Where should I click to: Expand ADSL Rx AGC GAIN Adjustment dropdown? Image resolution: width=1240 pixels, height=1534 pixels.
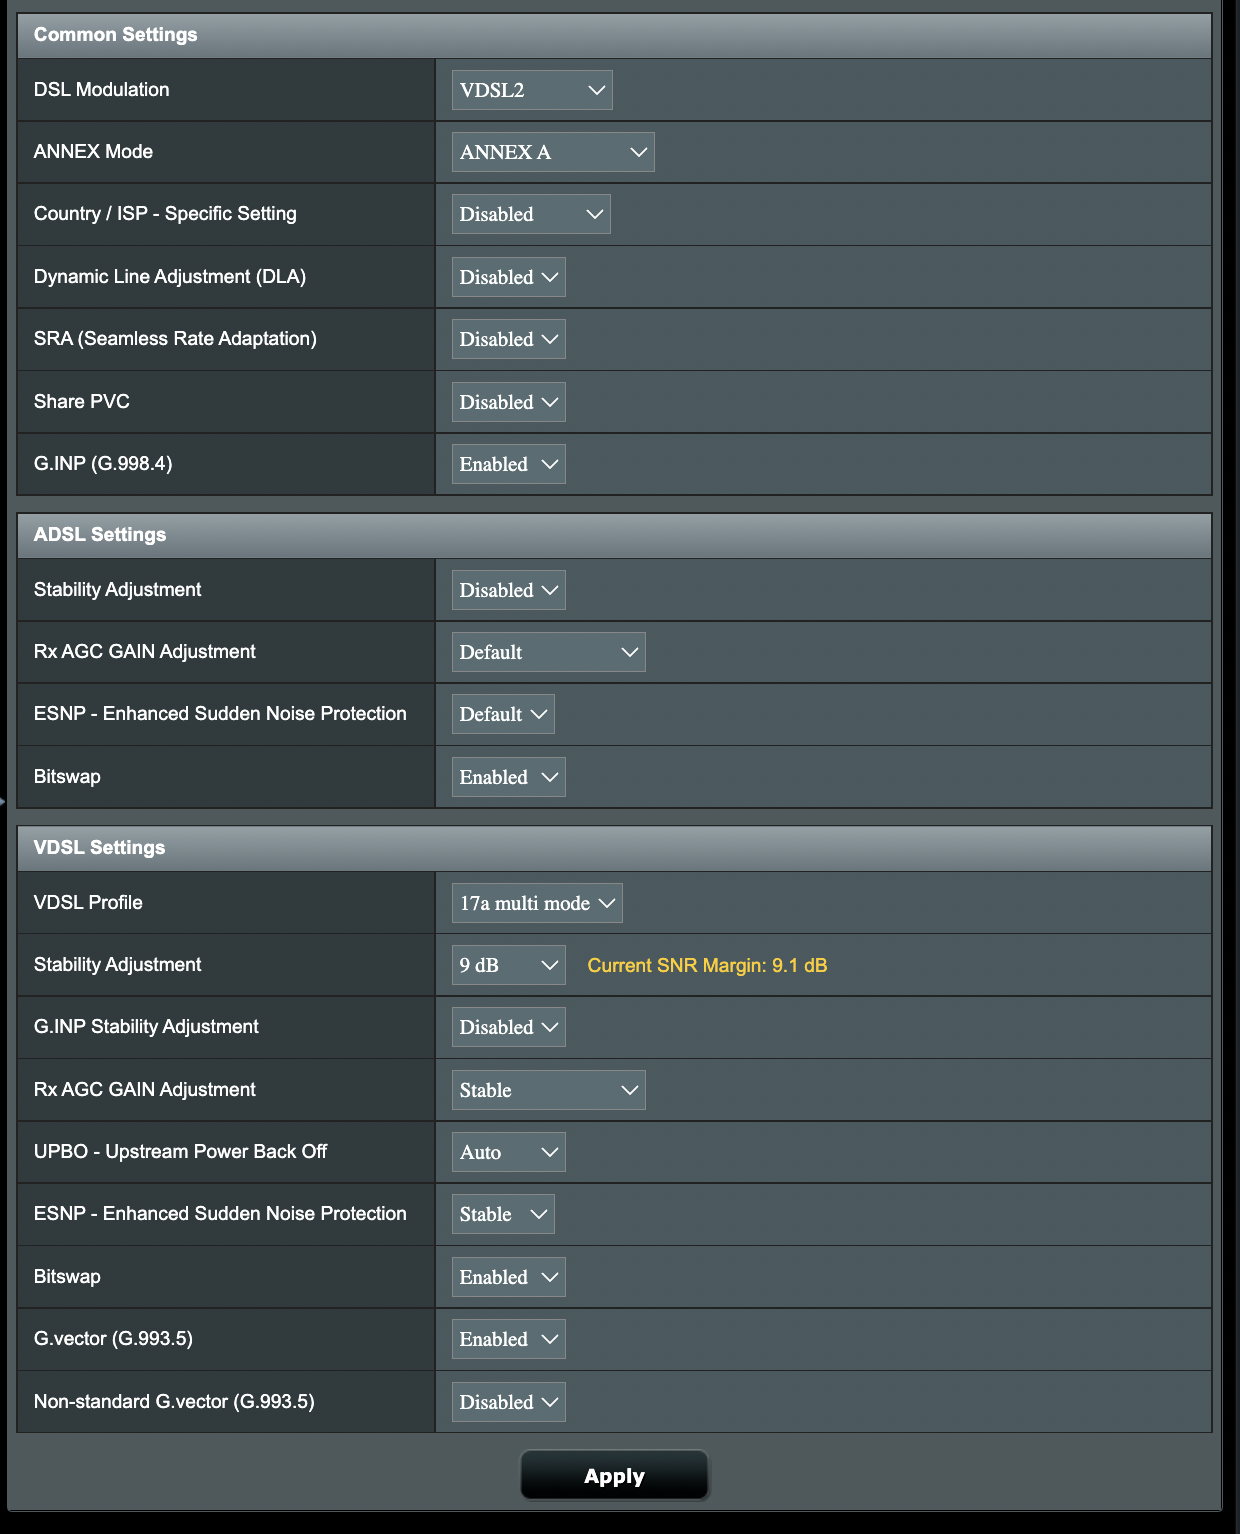(548, 652)
